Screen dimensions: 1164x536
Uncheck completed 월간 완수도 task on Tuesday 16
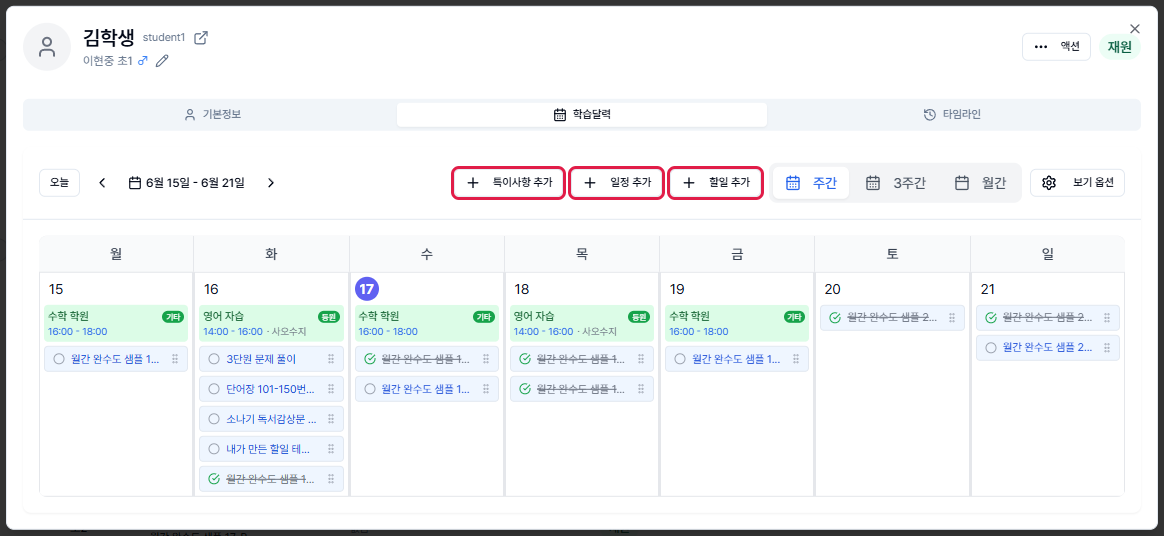(214, 479)
